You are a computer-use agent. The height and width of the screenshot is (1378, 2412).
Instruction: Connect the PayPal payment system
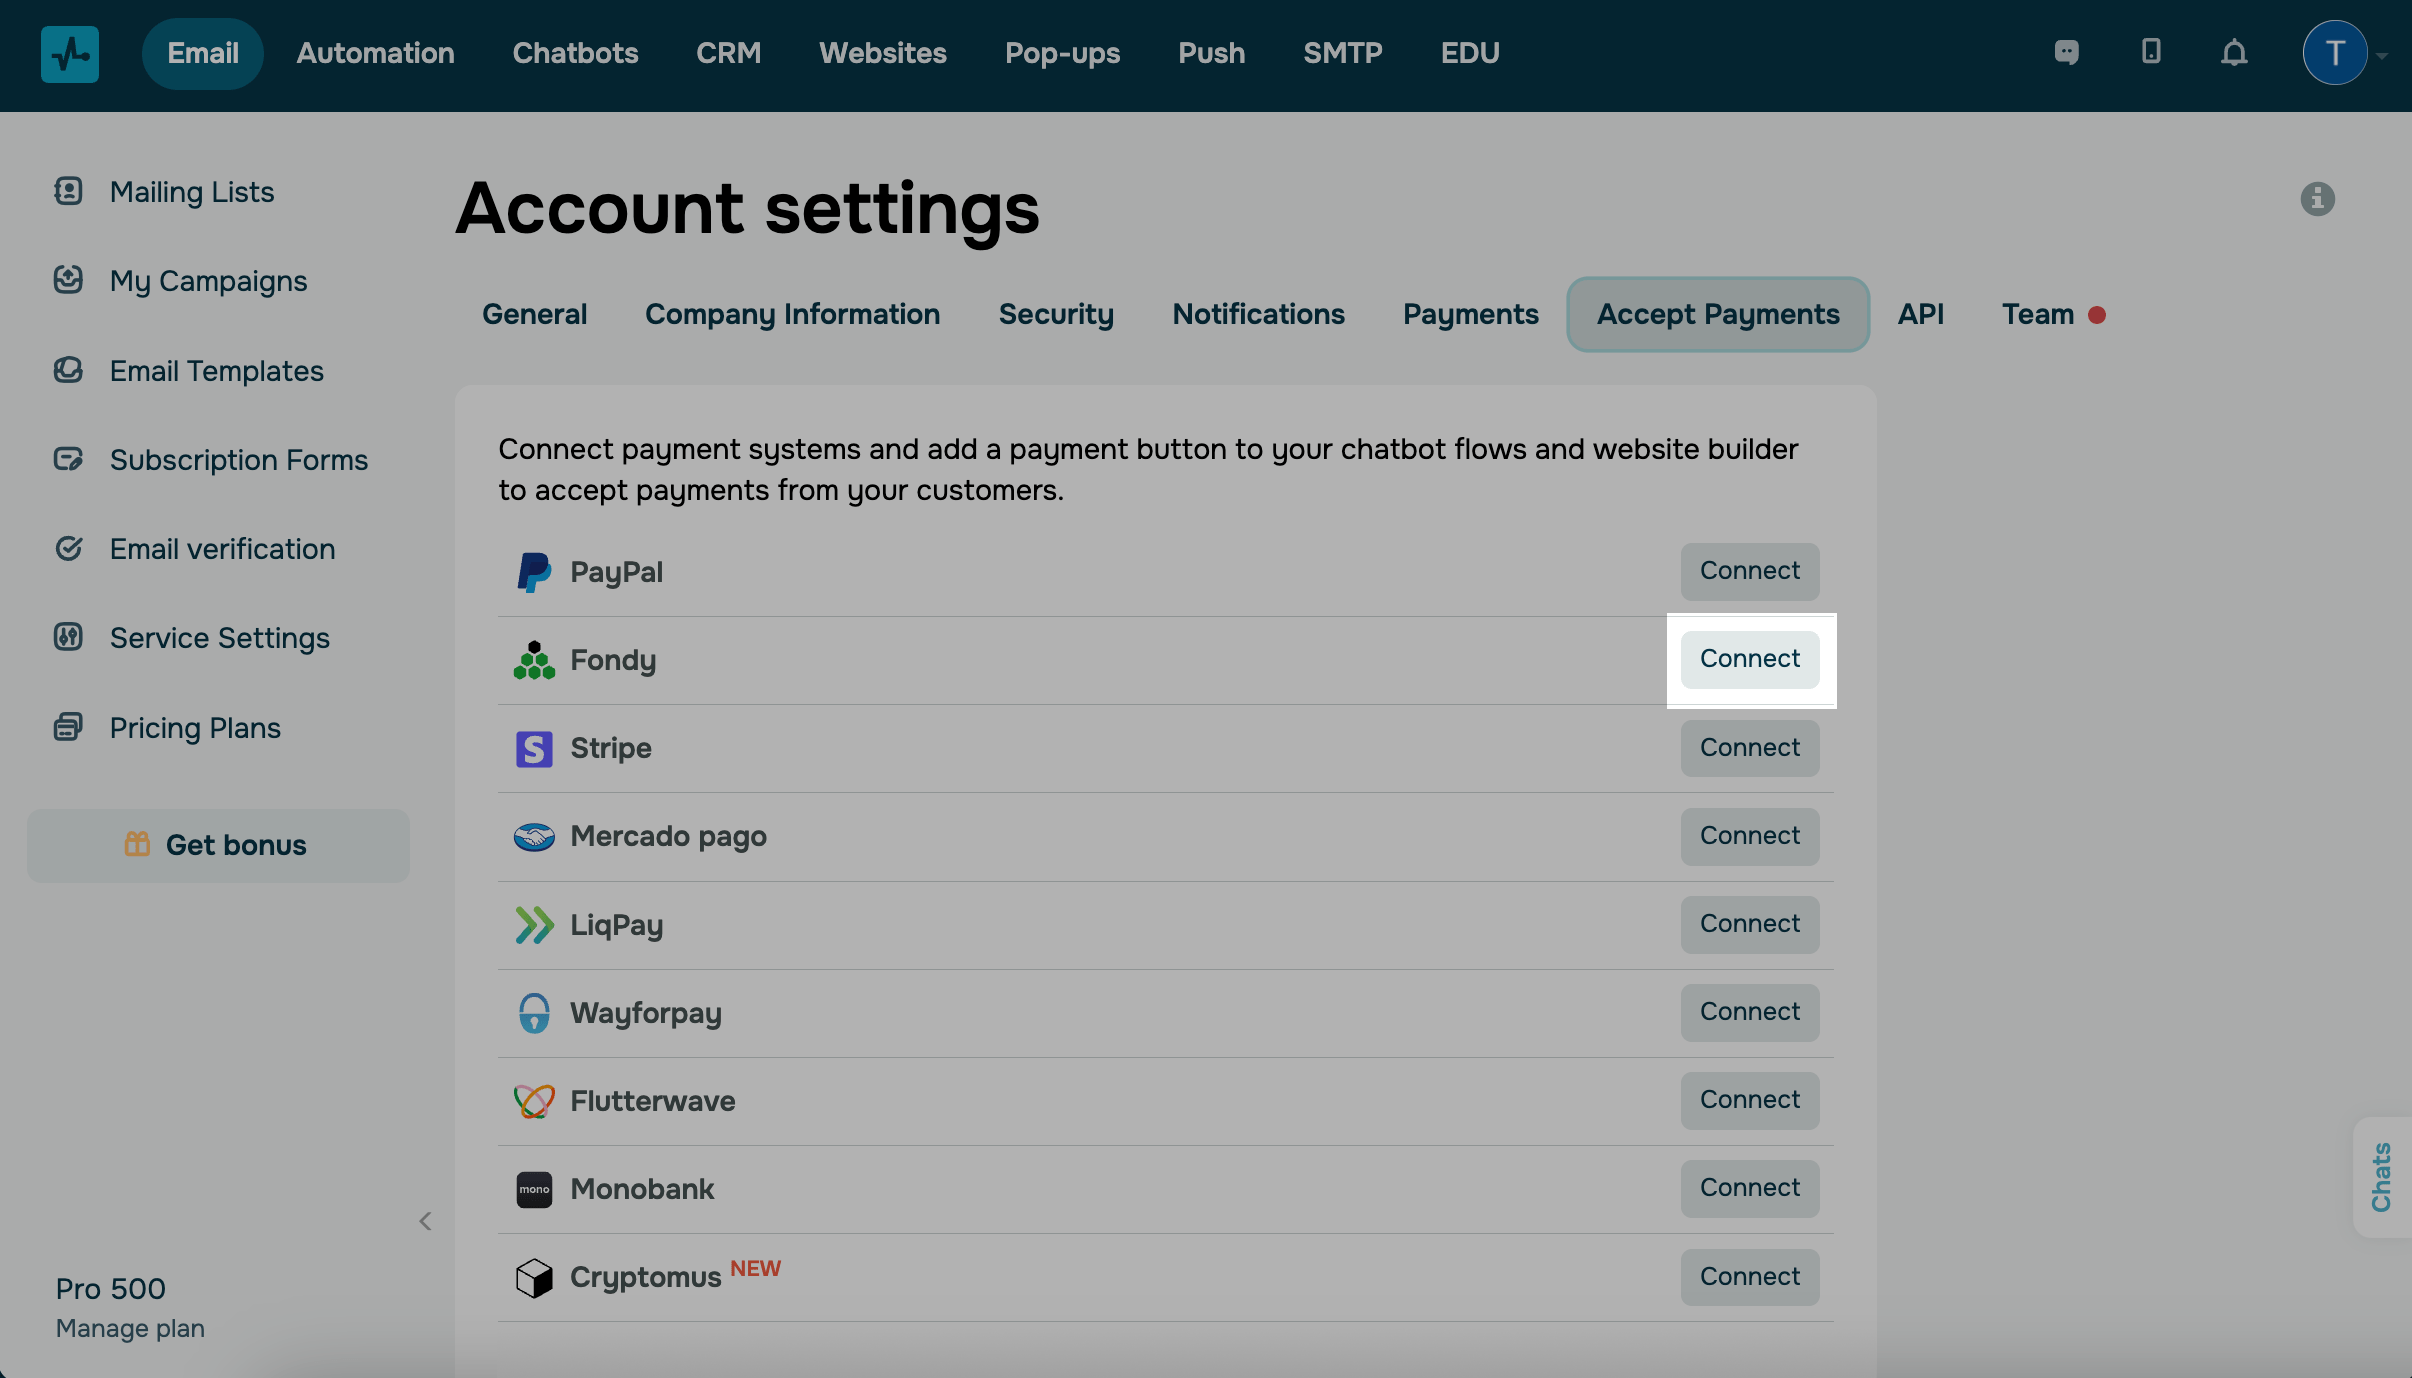click(x=1750, y=571)
